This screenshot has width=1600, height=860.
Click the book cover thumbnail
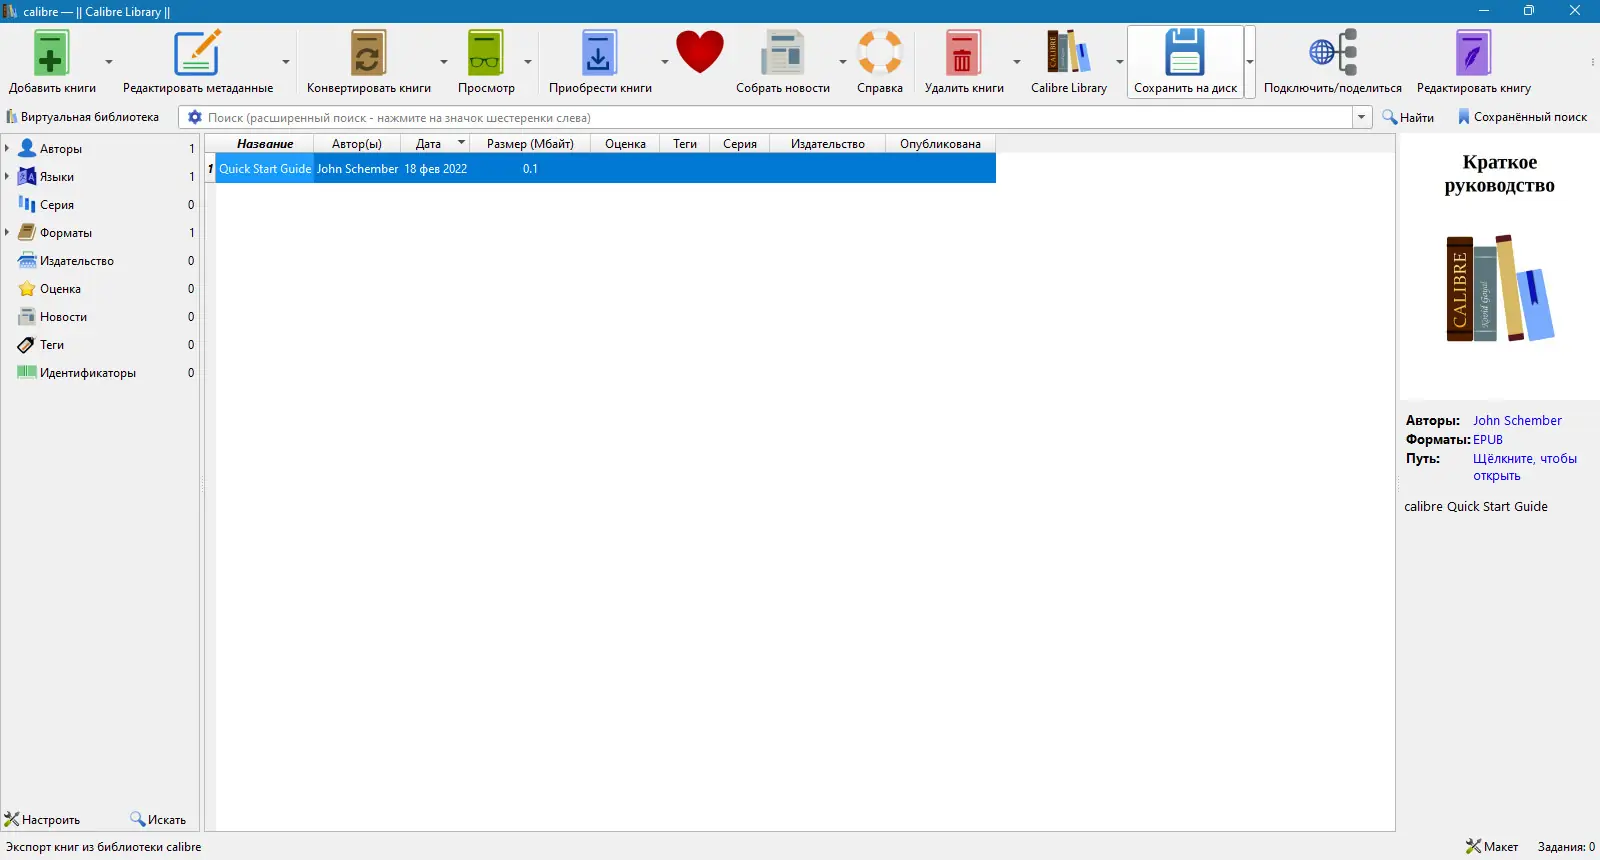tap(1499, 267)
